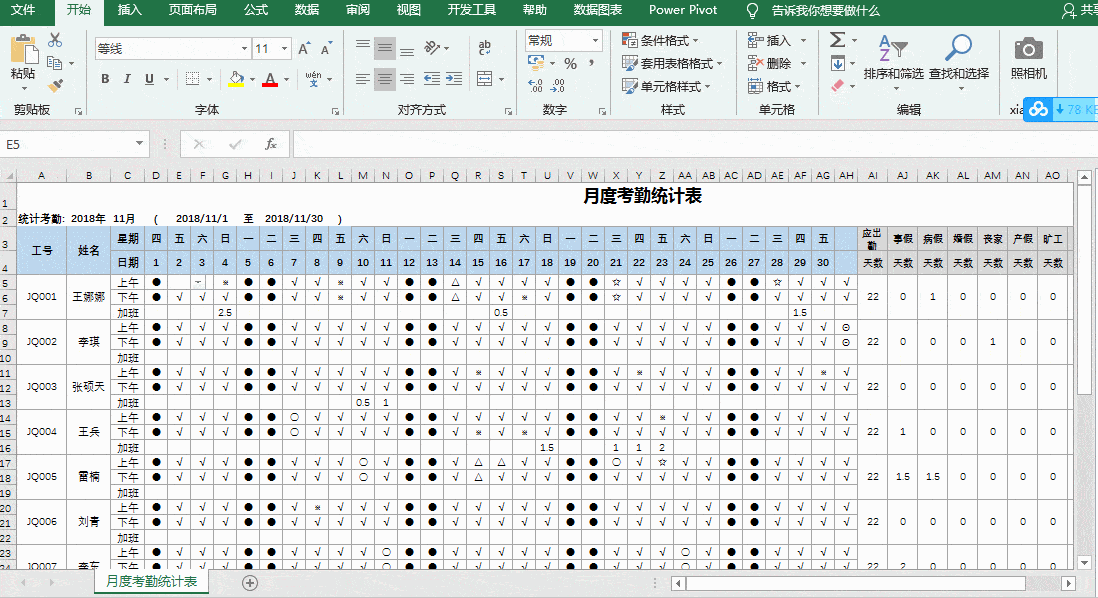Toggle underline formatting
Image resolution: width=1098 pixels, height=598 pixels.
tap(149, 79)
